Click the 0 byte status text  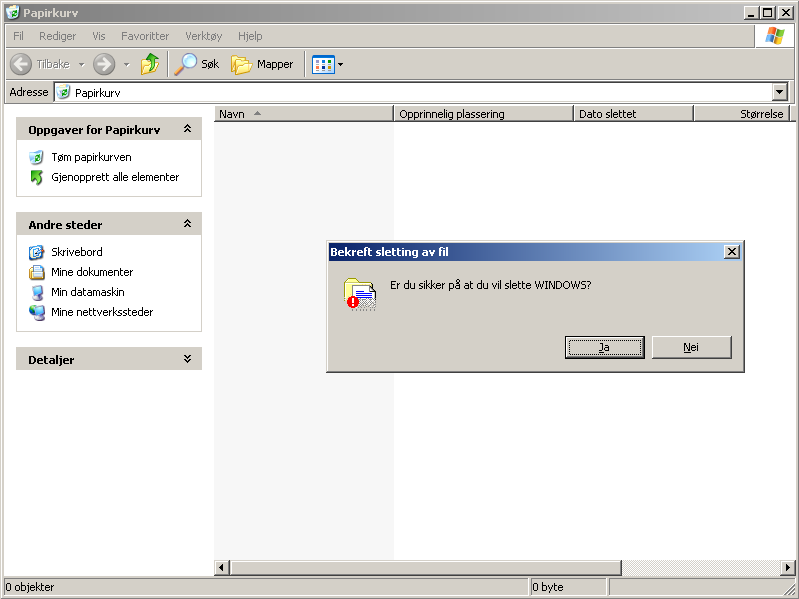click(548, 587)
